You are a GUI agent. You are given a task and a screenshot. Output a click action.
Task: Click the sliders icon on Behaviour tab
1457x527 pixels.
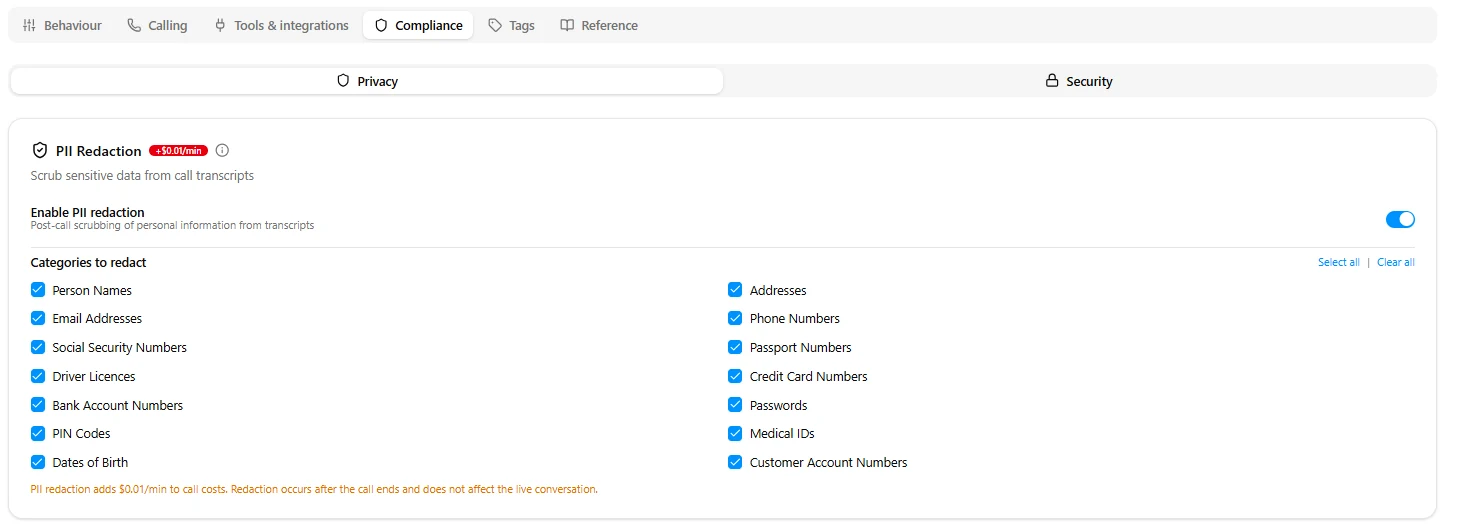click(x=29, y=26)
